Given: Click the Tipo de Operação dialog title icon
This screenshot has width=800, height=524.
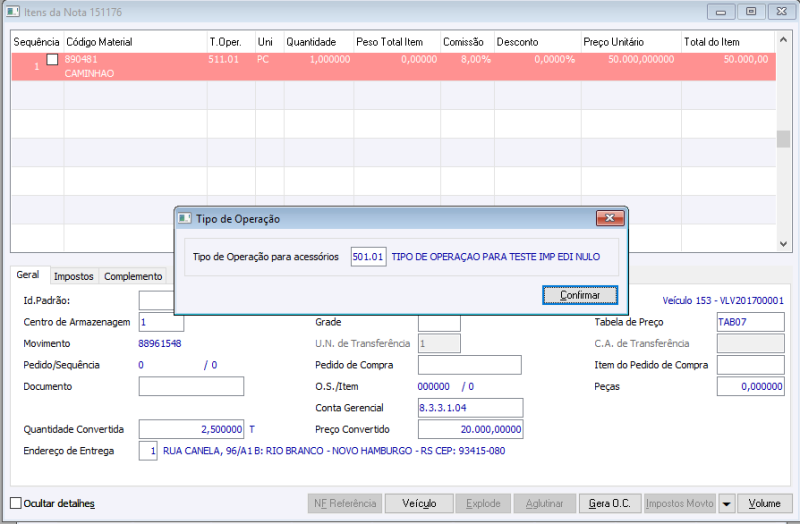Looking at the screenshot, I should tap(184, 219).
